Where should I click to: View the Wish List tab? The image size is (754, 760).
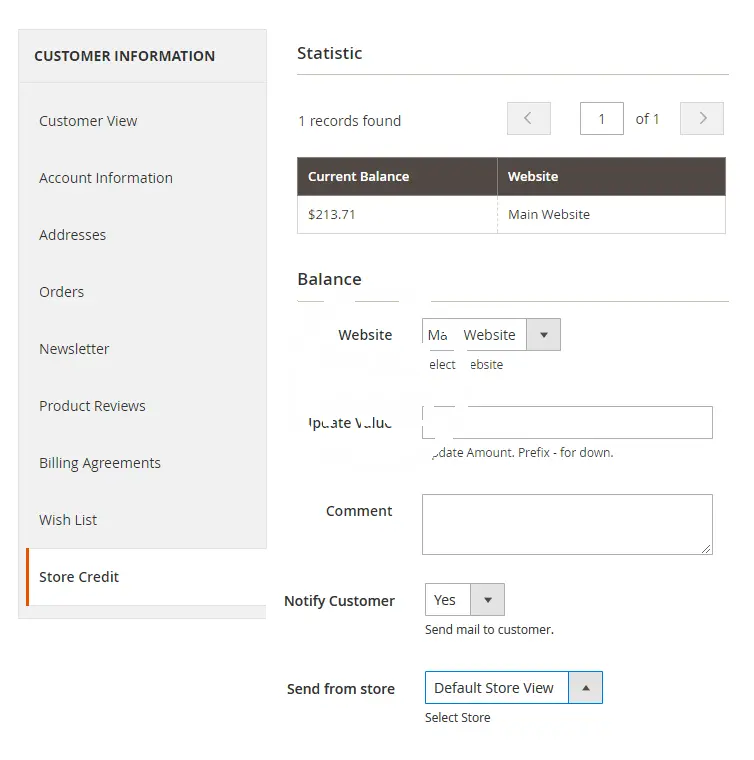pos(68,520)
